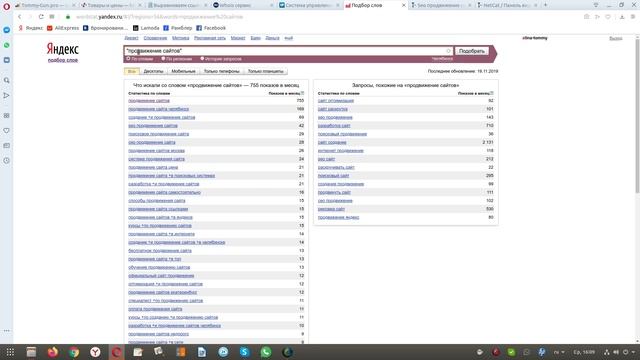This screenshot has width=640, height=360.
Task: Open sidebar setup three-dots button
Action: (x=7, y=331)
